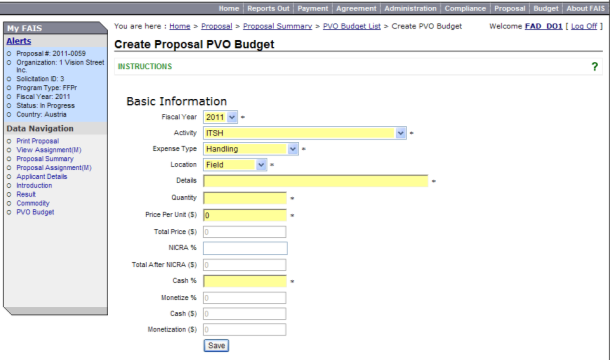Image resolution: width=610 pixels, height=360 pixels.
Task: Click the Alerts link in My FAIS
Action: tap(19, 41)
